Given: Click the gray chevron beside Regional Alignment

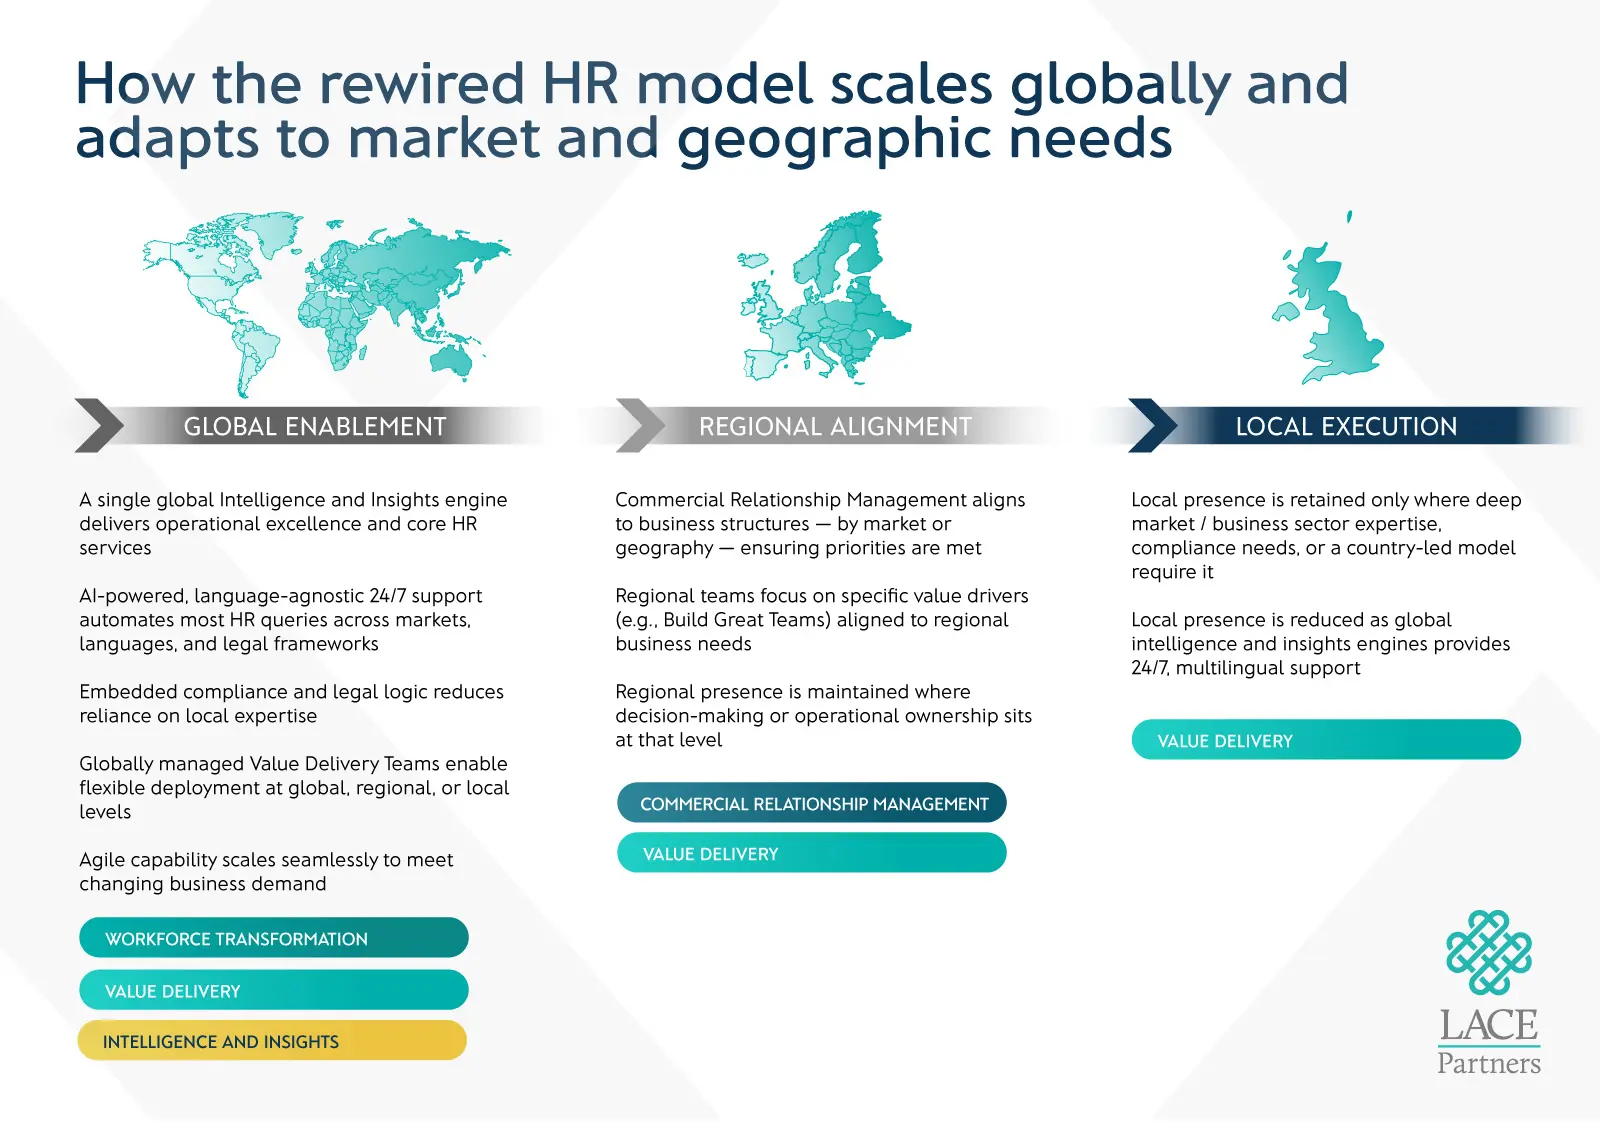Looking at the screenshot, I should (640, 426).
